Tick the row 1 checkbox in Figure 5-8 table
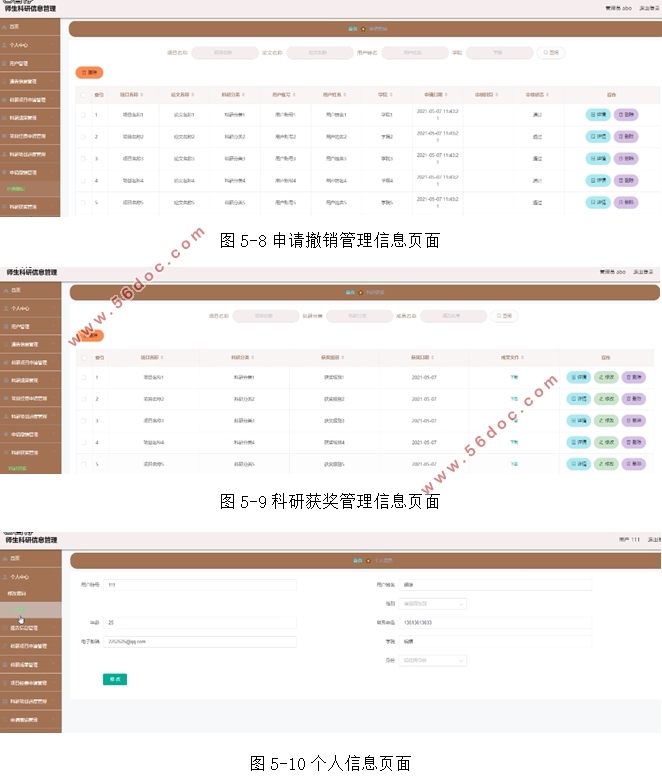Image resolution: width=662 pixels, height=783 pixels. 83,115
